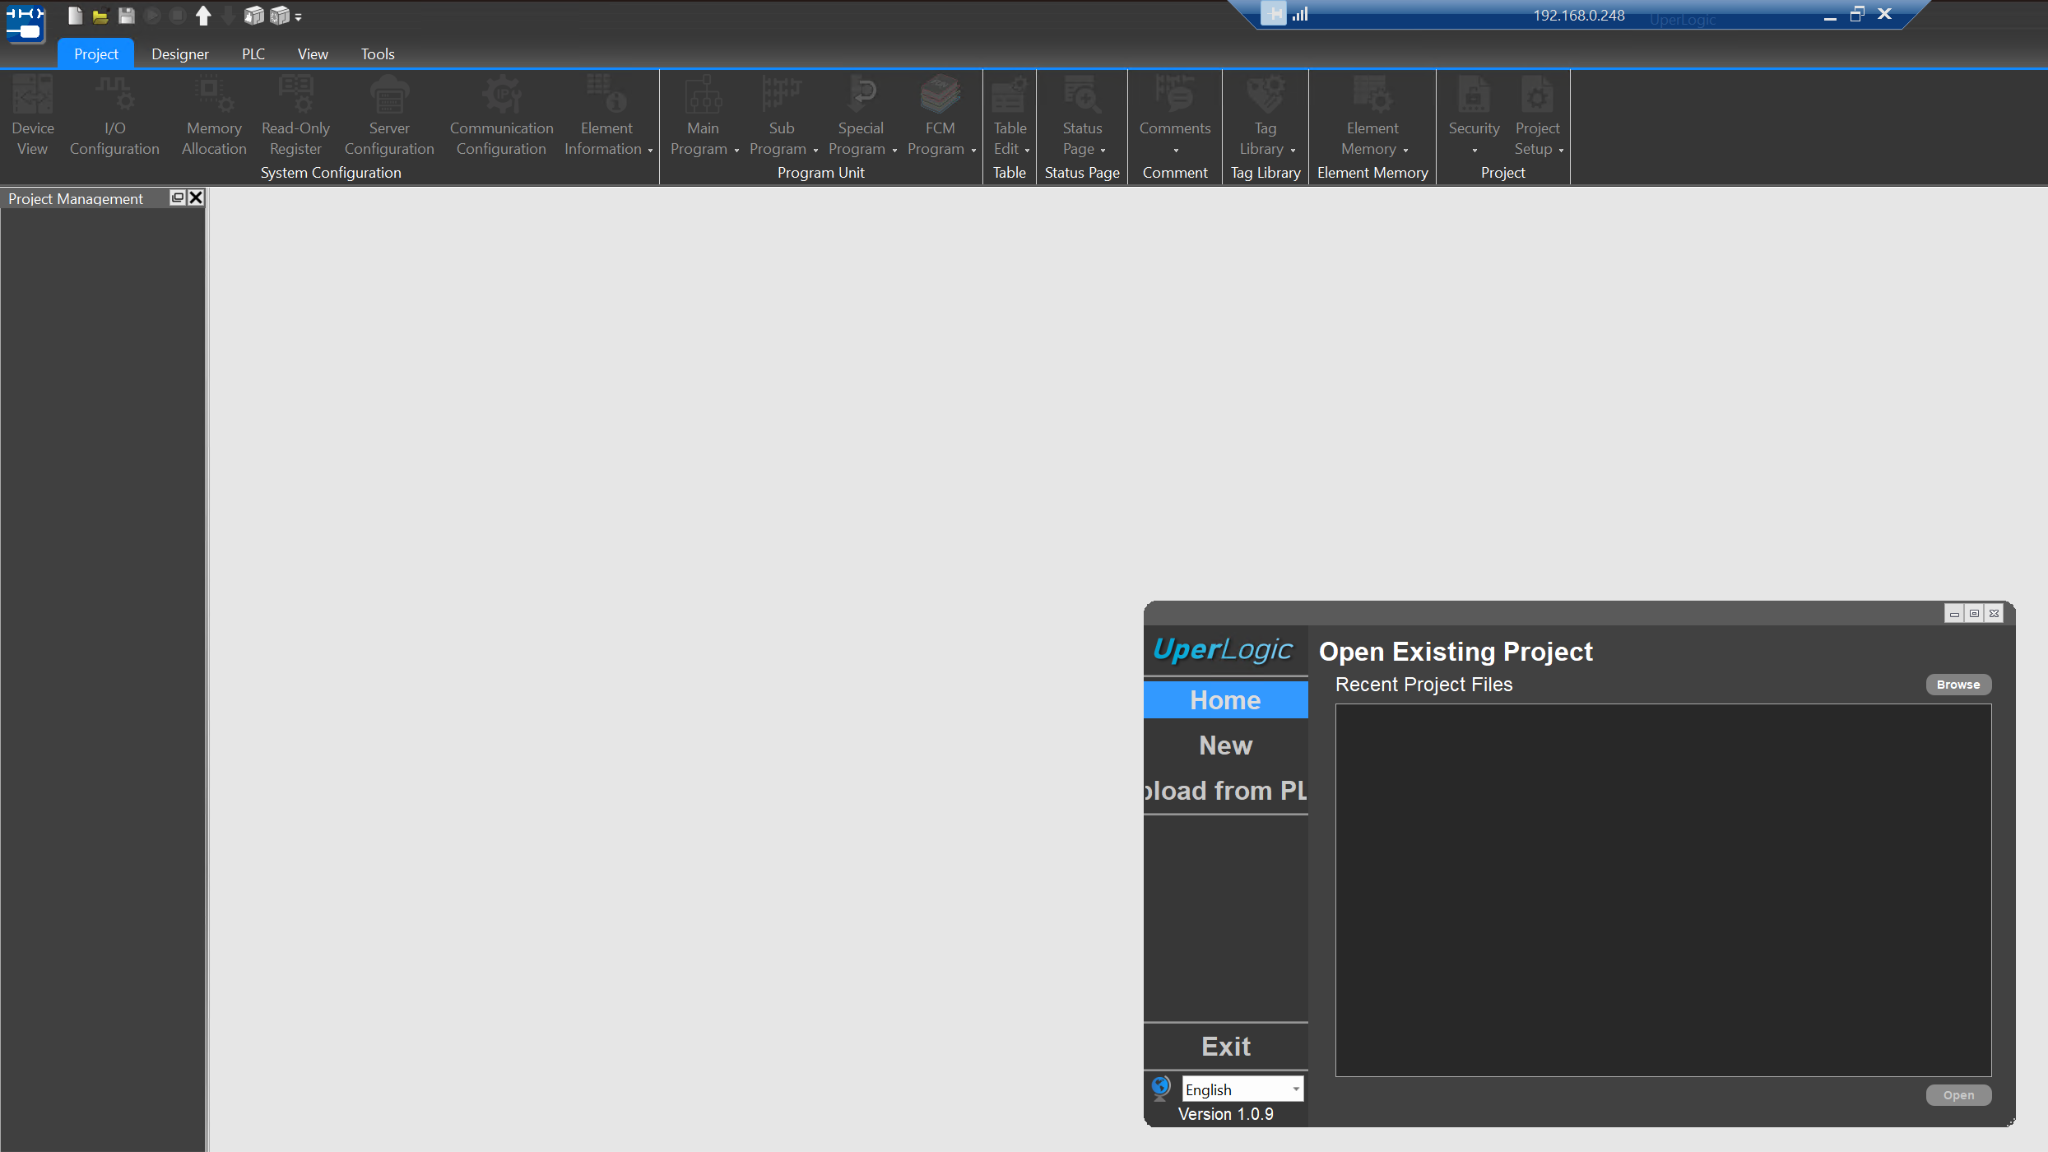
Task: Open the PLC ribbon tab
Action: pyautogui.click(x=253, y=54)
